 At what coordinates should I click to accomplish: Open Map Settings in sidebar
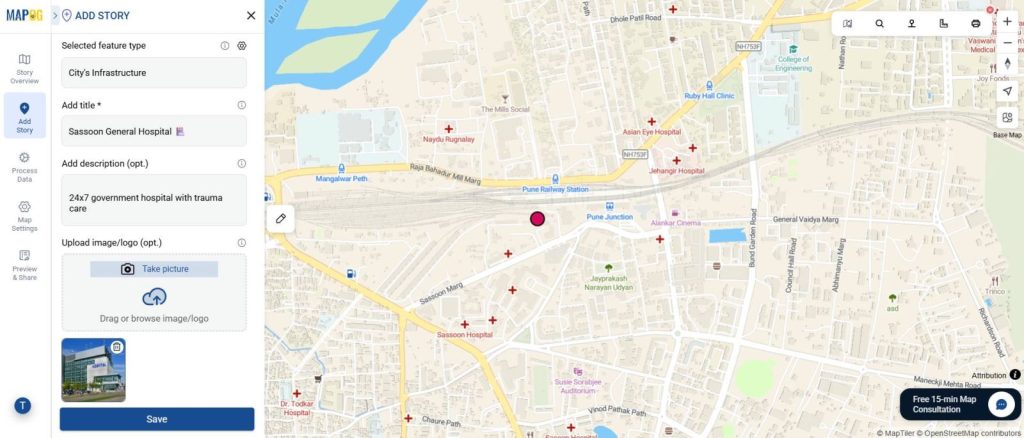click(x=24, y=216)
